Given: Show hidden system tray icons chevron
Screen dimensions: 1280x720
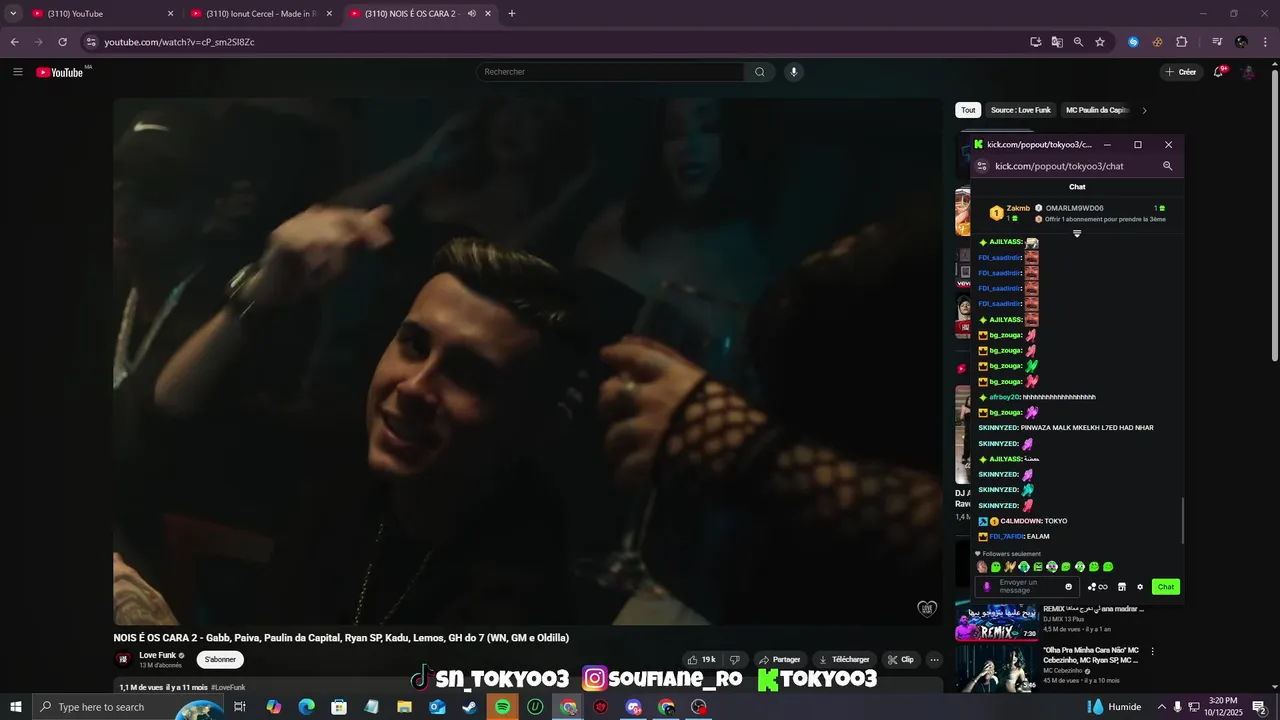Looking at the screenshot, I should pyautogui.click(x=1161, y=707).
